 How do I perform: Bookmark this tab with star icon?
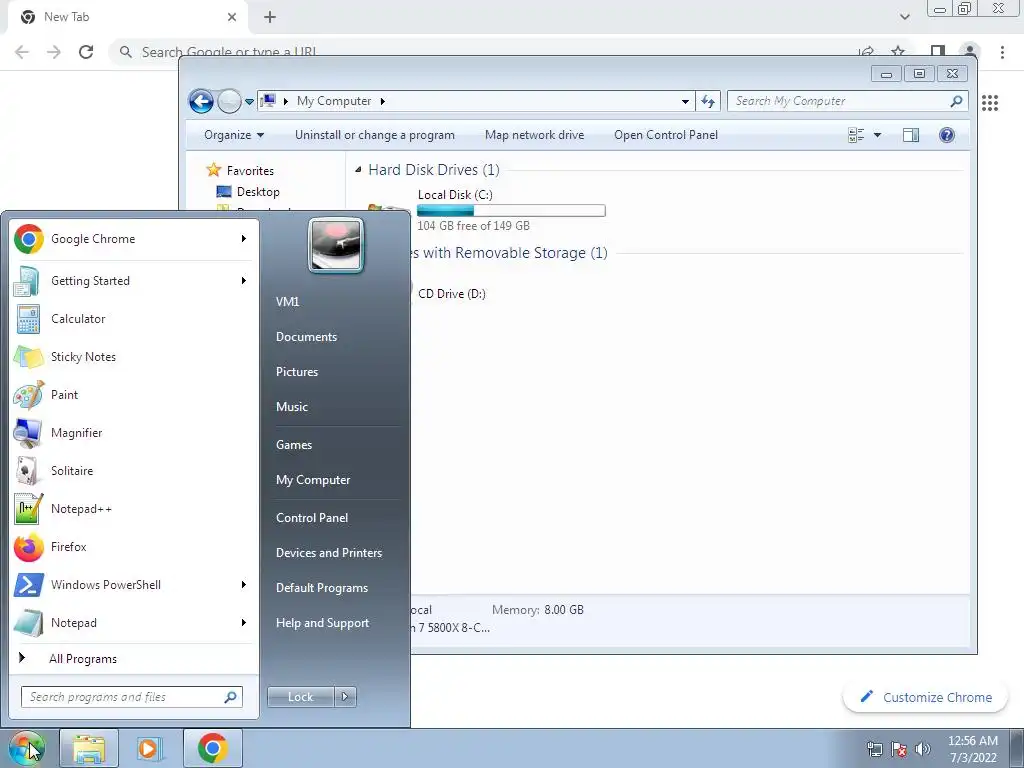(x=899, y=51)
